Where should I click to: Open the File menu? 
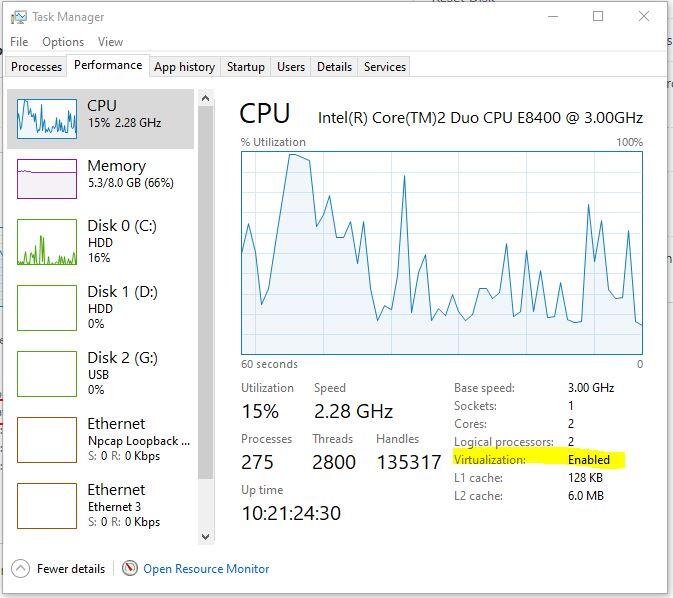click(x=19, y=42)
